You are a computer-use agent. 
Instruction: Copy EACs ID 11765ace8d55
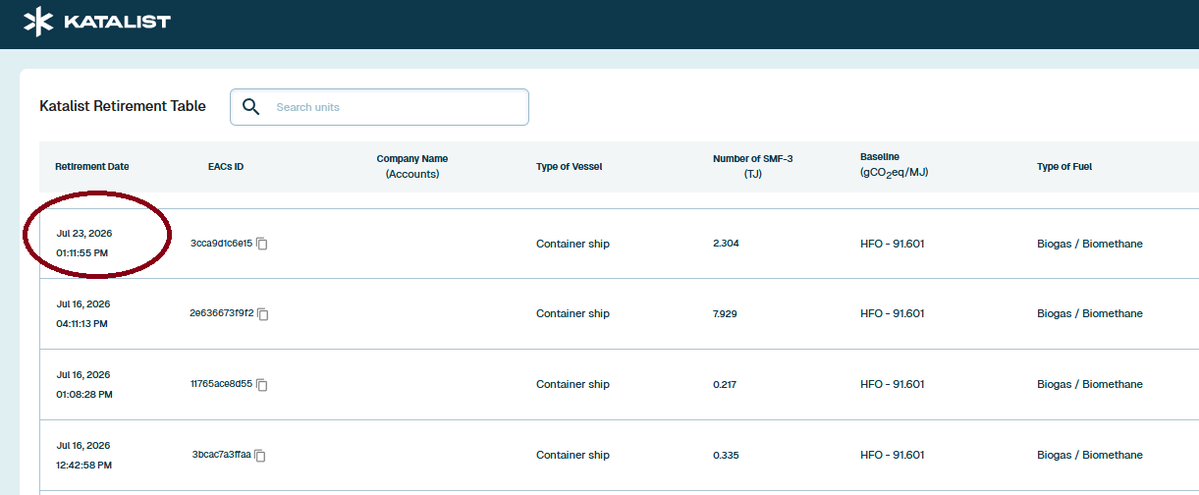tap(262, 385)
